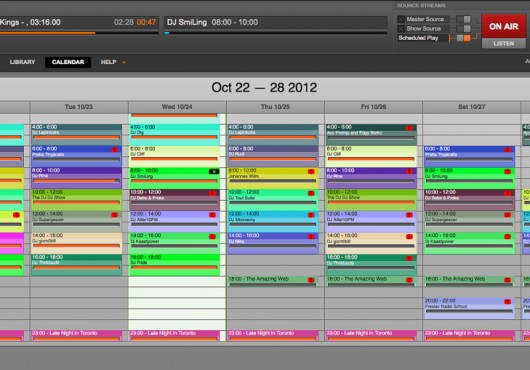
Task: Toggle the Scheduled Play switch
Action: pyautogui.click(x=463, y=38)
